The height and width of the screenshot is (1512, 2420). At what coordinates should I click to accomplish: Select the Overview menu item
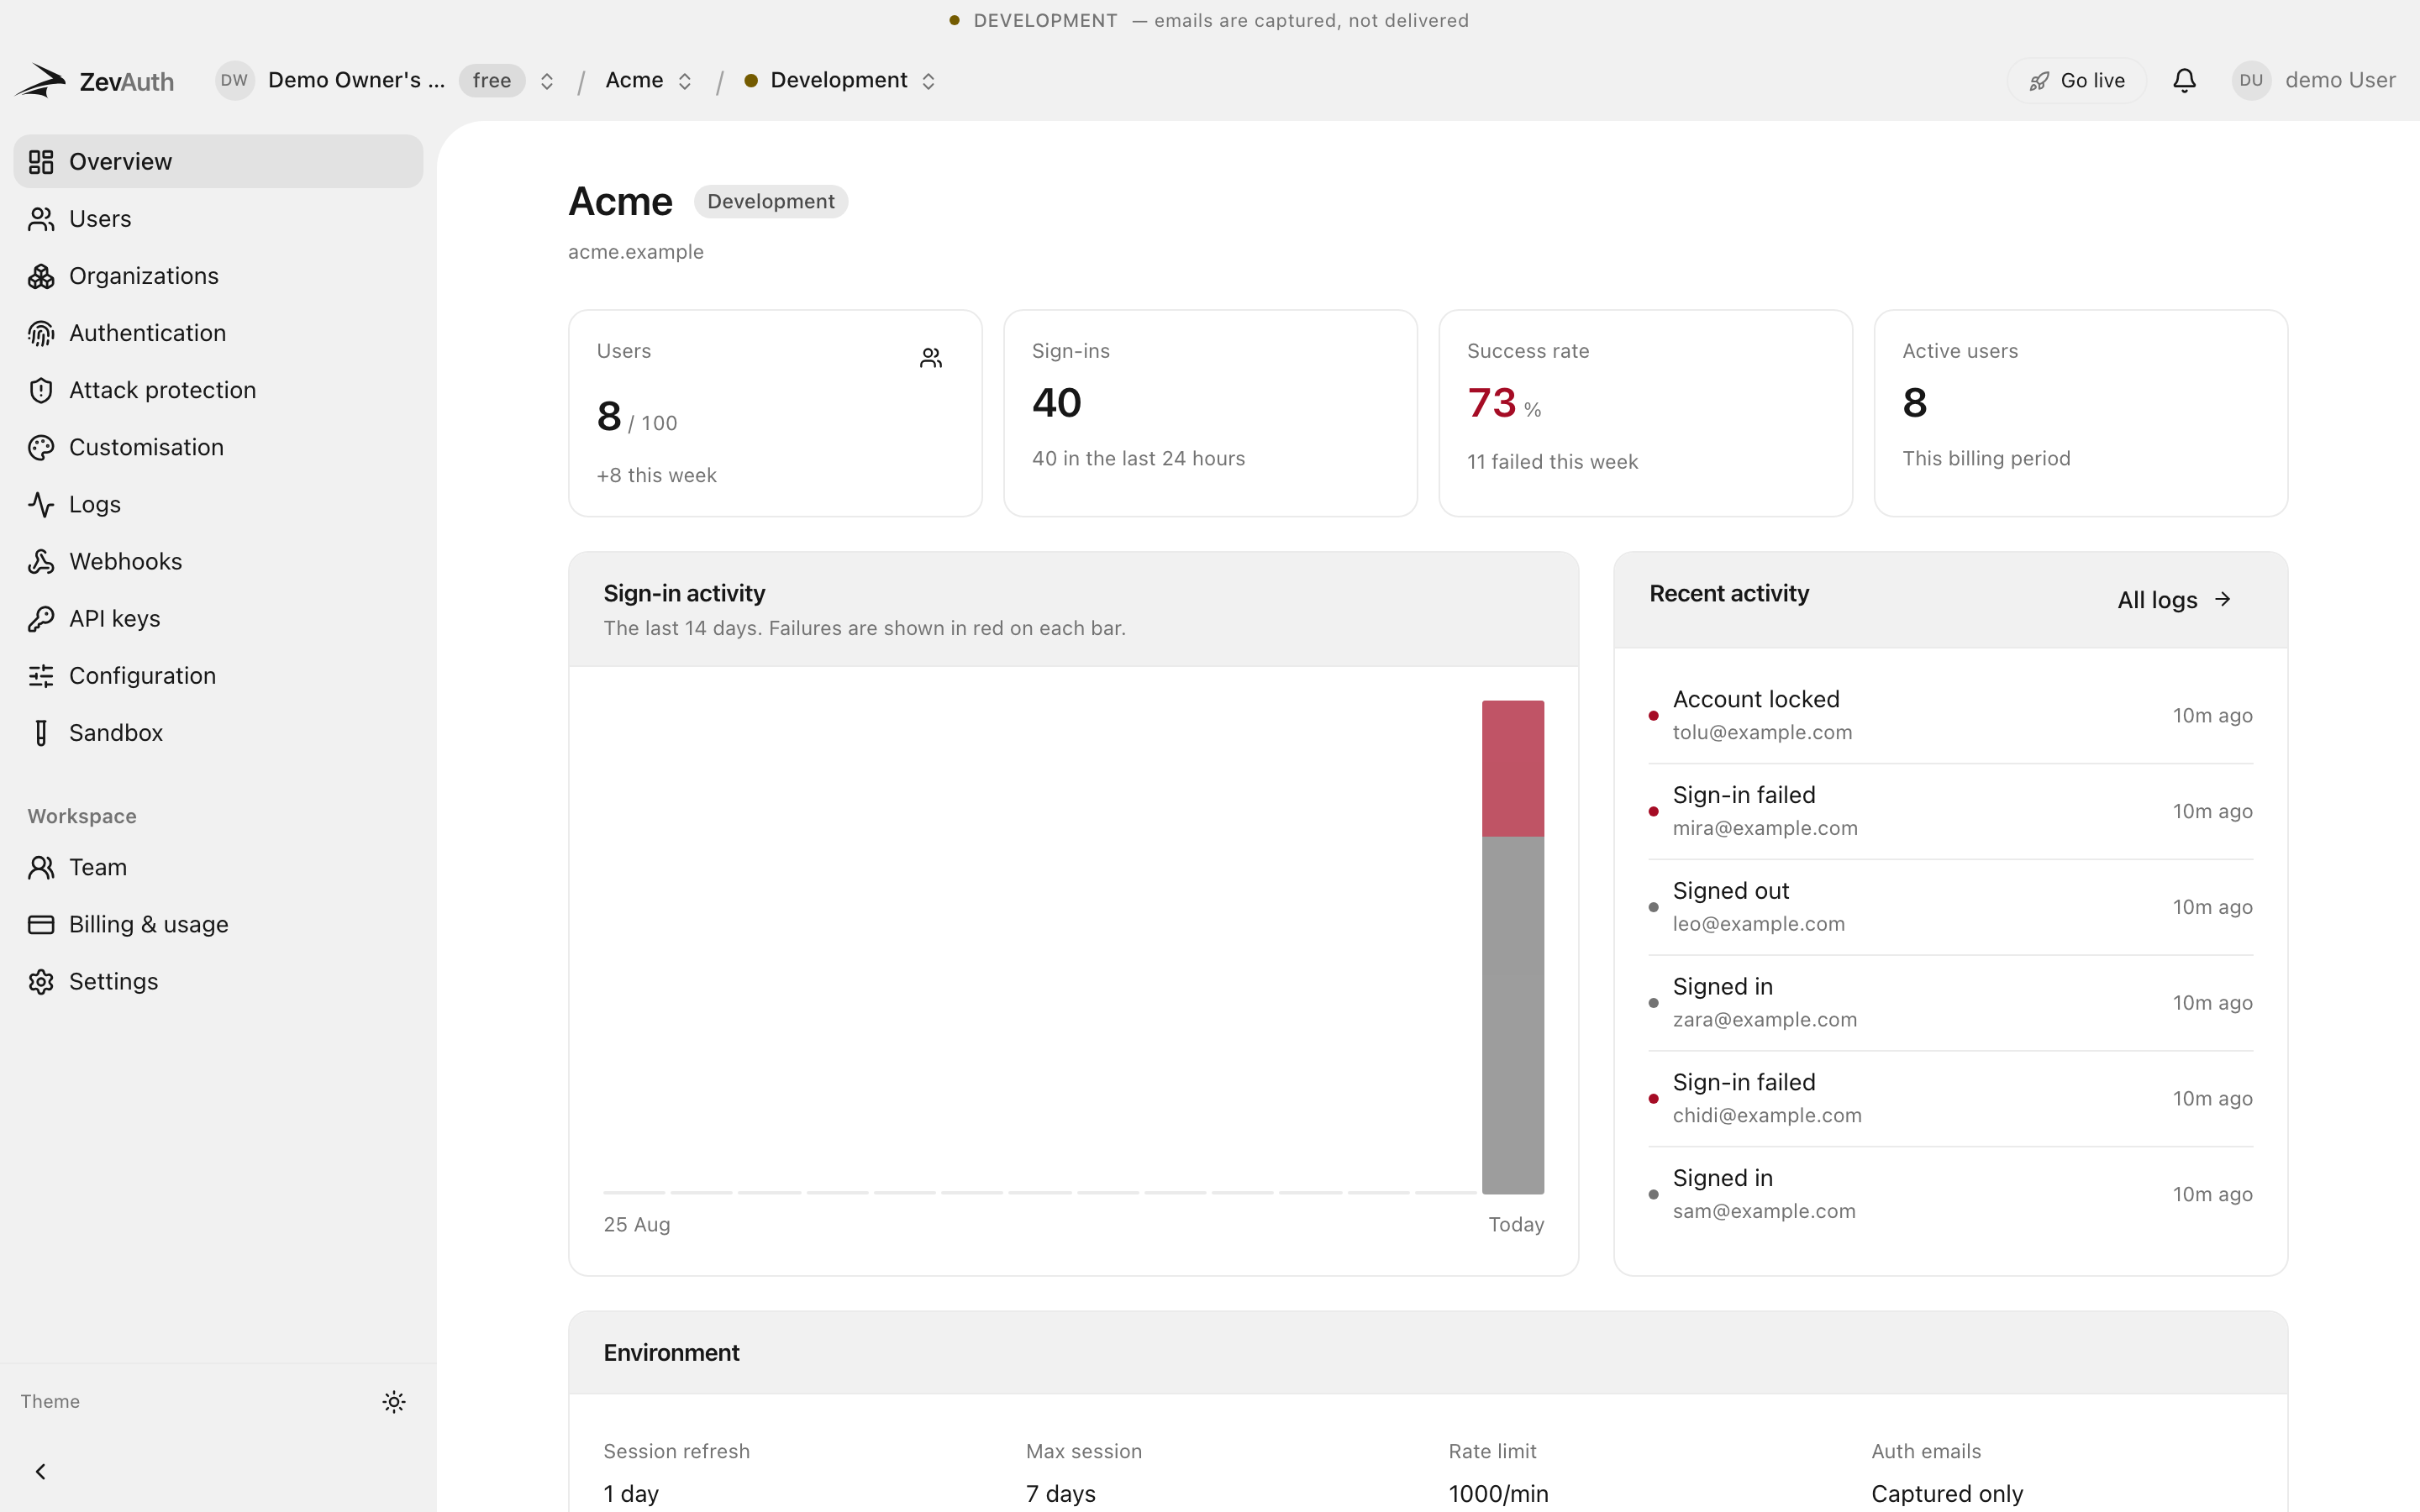point(218,161)
